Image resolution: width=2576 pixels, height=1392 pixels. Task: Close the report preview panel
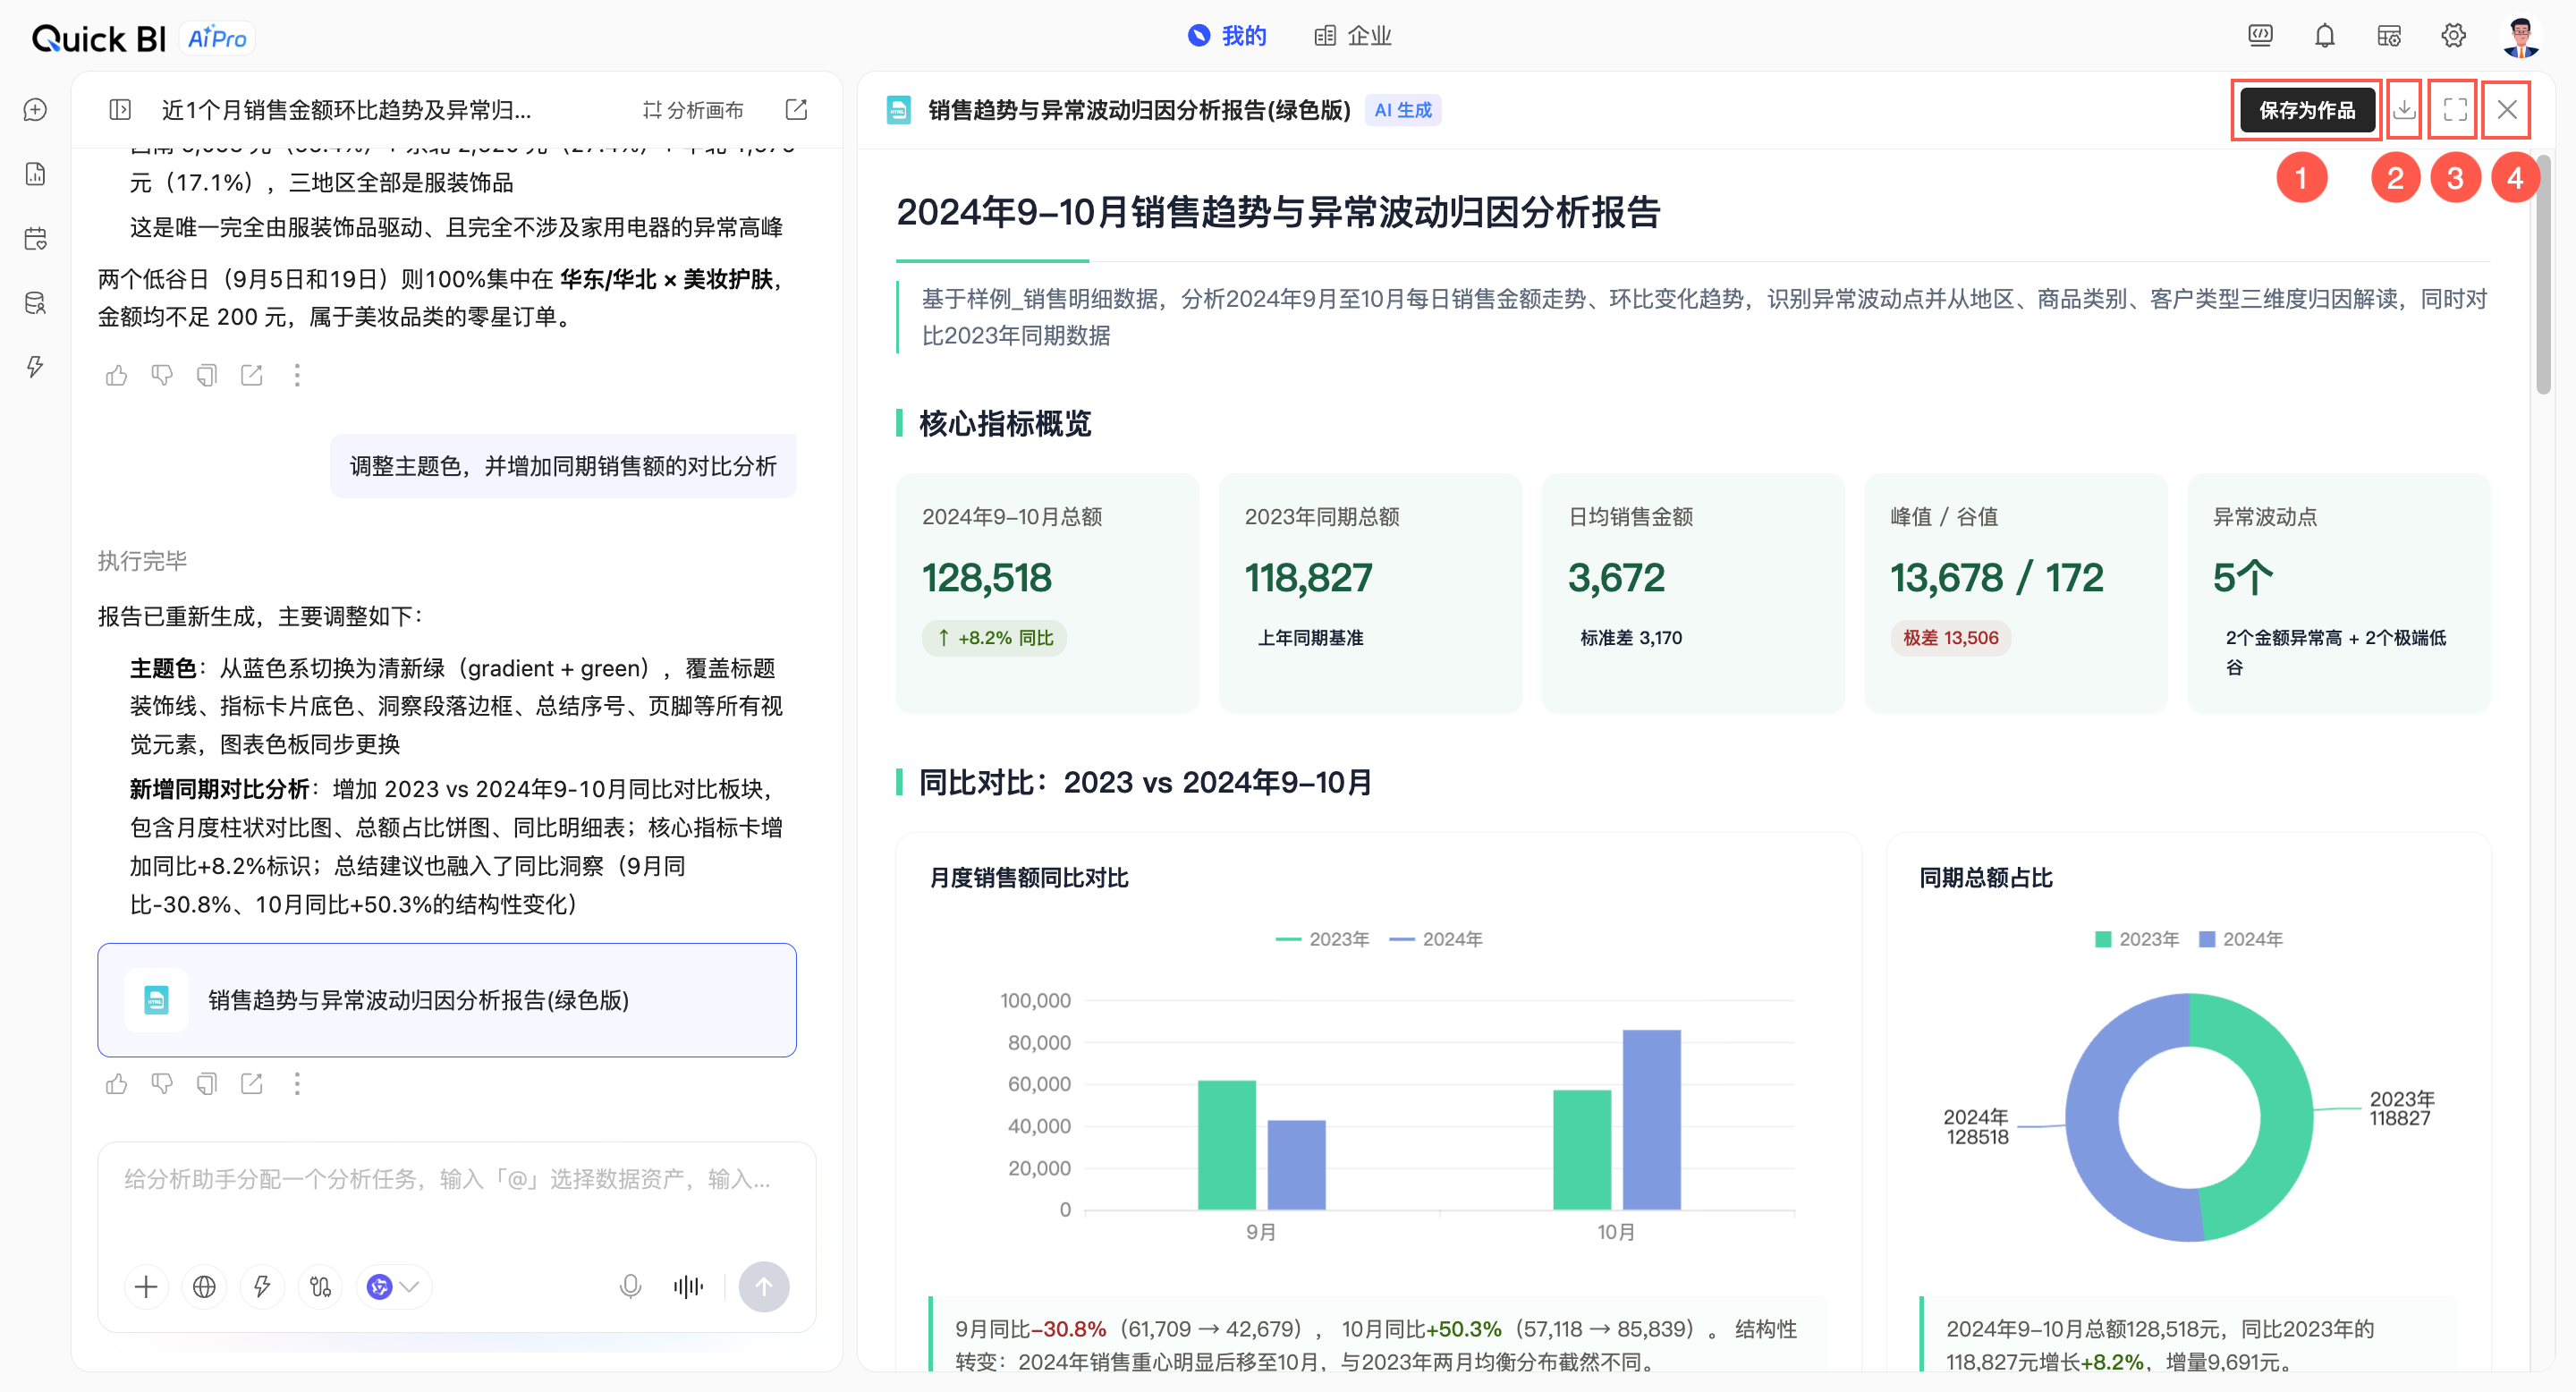[x=2507, y=110]
